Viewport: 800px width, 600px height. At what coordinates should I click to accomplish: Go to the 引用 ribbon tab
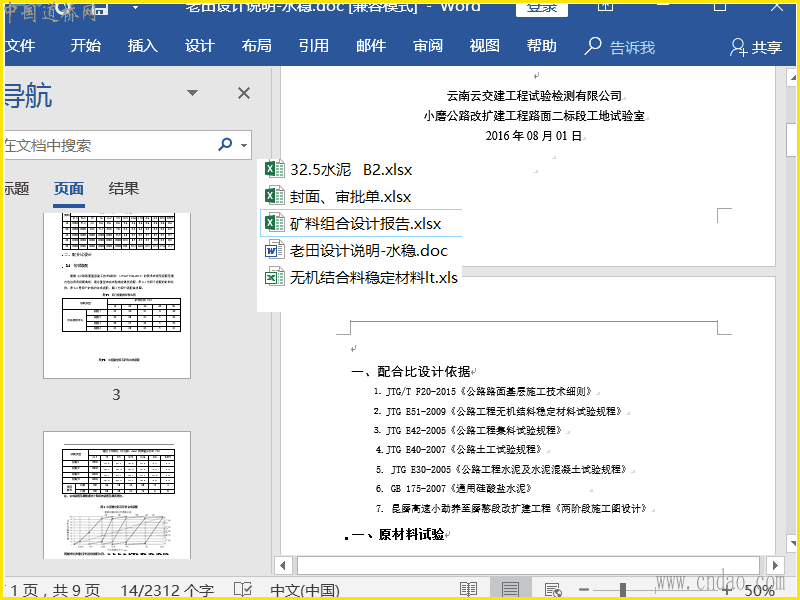click(314, 46)
